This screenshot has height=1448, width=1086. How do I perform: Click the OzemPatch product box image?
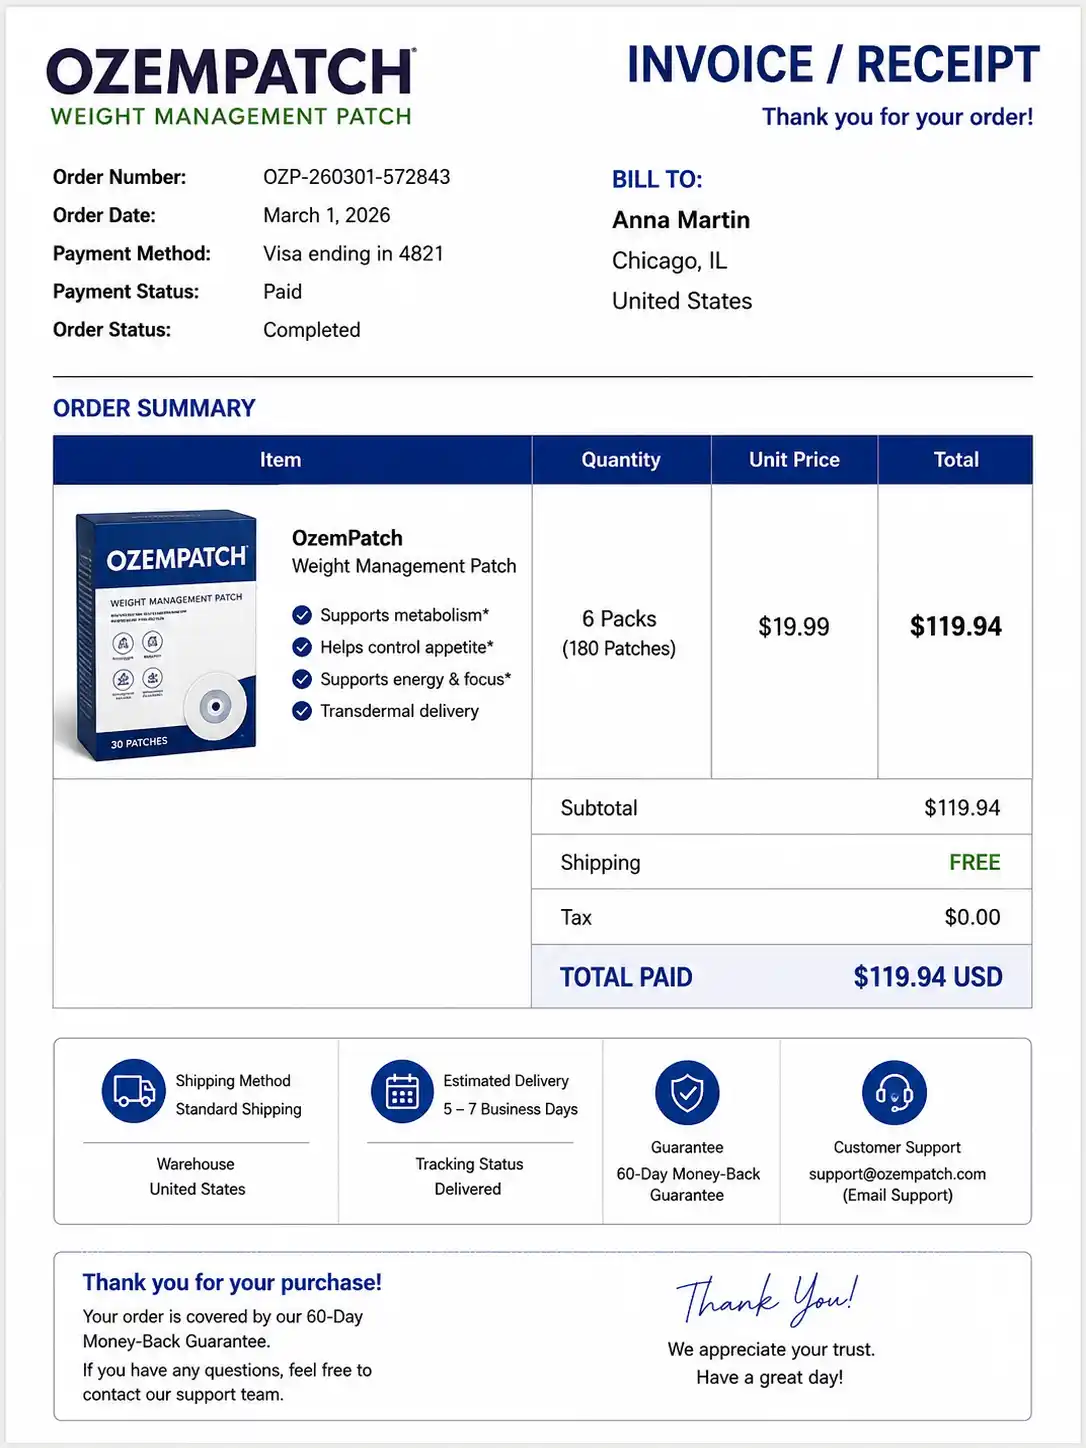tap(167, 634)
